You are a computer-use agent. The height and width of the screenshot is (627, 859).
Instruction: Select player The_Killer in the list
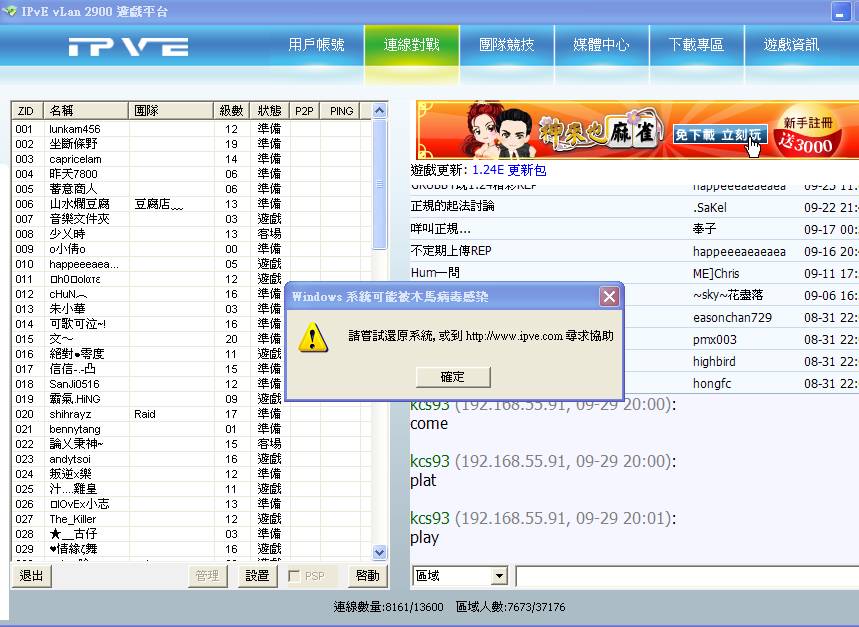[72, 519]
